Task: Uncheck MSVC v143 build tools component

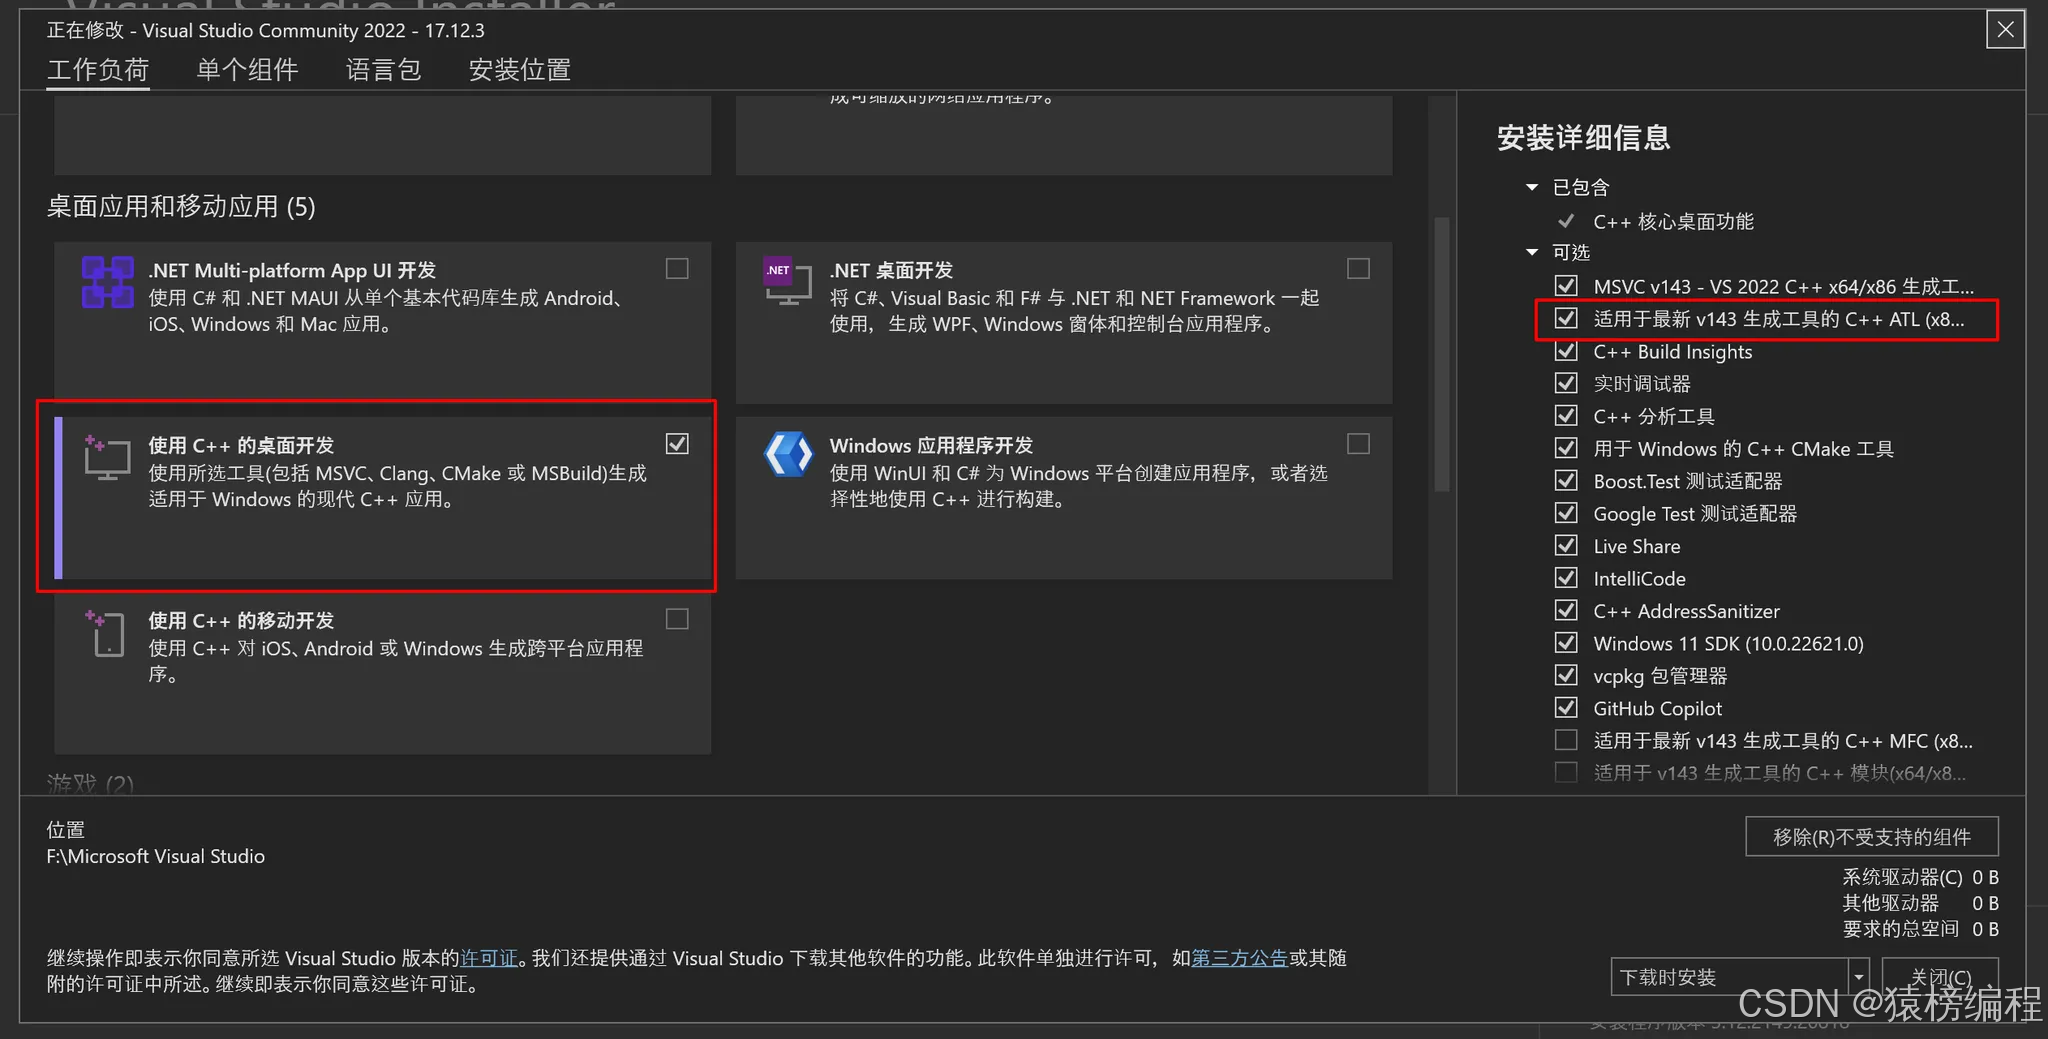Action: point(1566,286)
